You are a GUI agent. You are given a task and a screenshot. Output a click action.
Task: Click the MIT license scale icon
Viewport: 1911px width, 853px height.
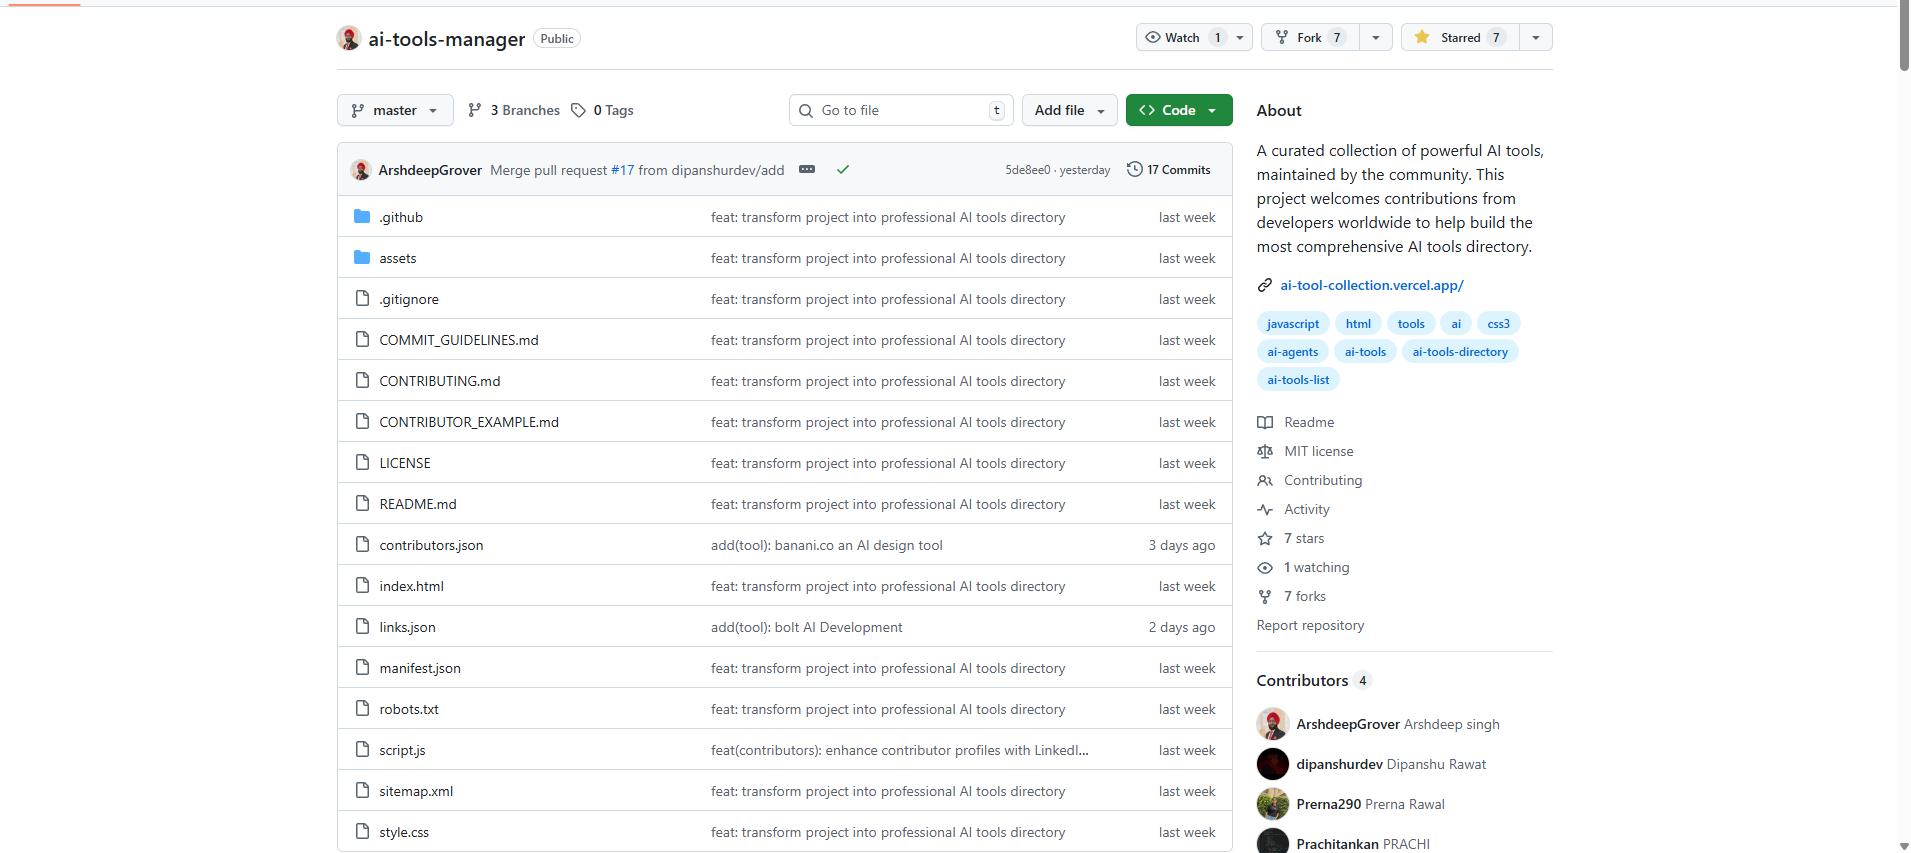(1265, 451)
